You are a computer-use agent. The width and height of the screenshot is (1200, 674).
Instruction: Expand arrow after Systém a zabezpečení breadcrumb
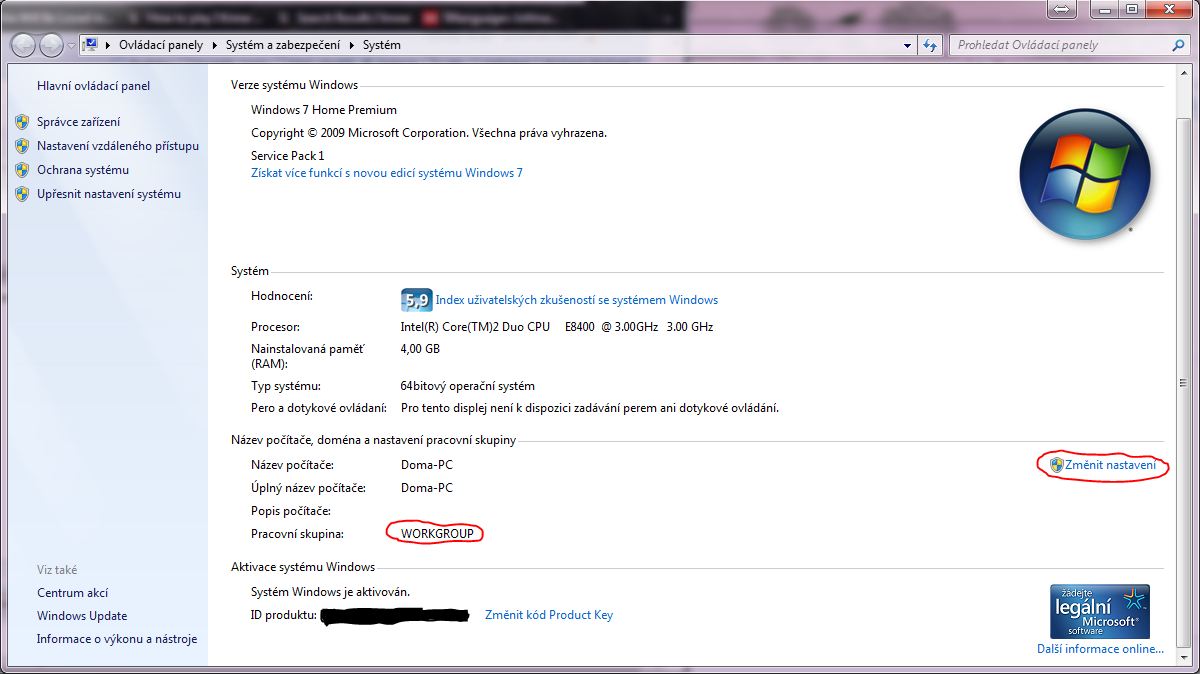352,45
